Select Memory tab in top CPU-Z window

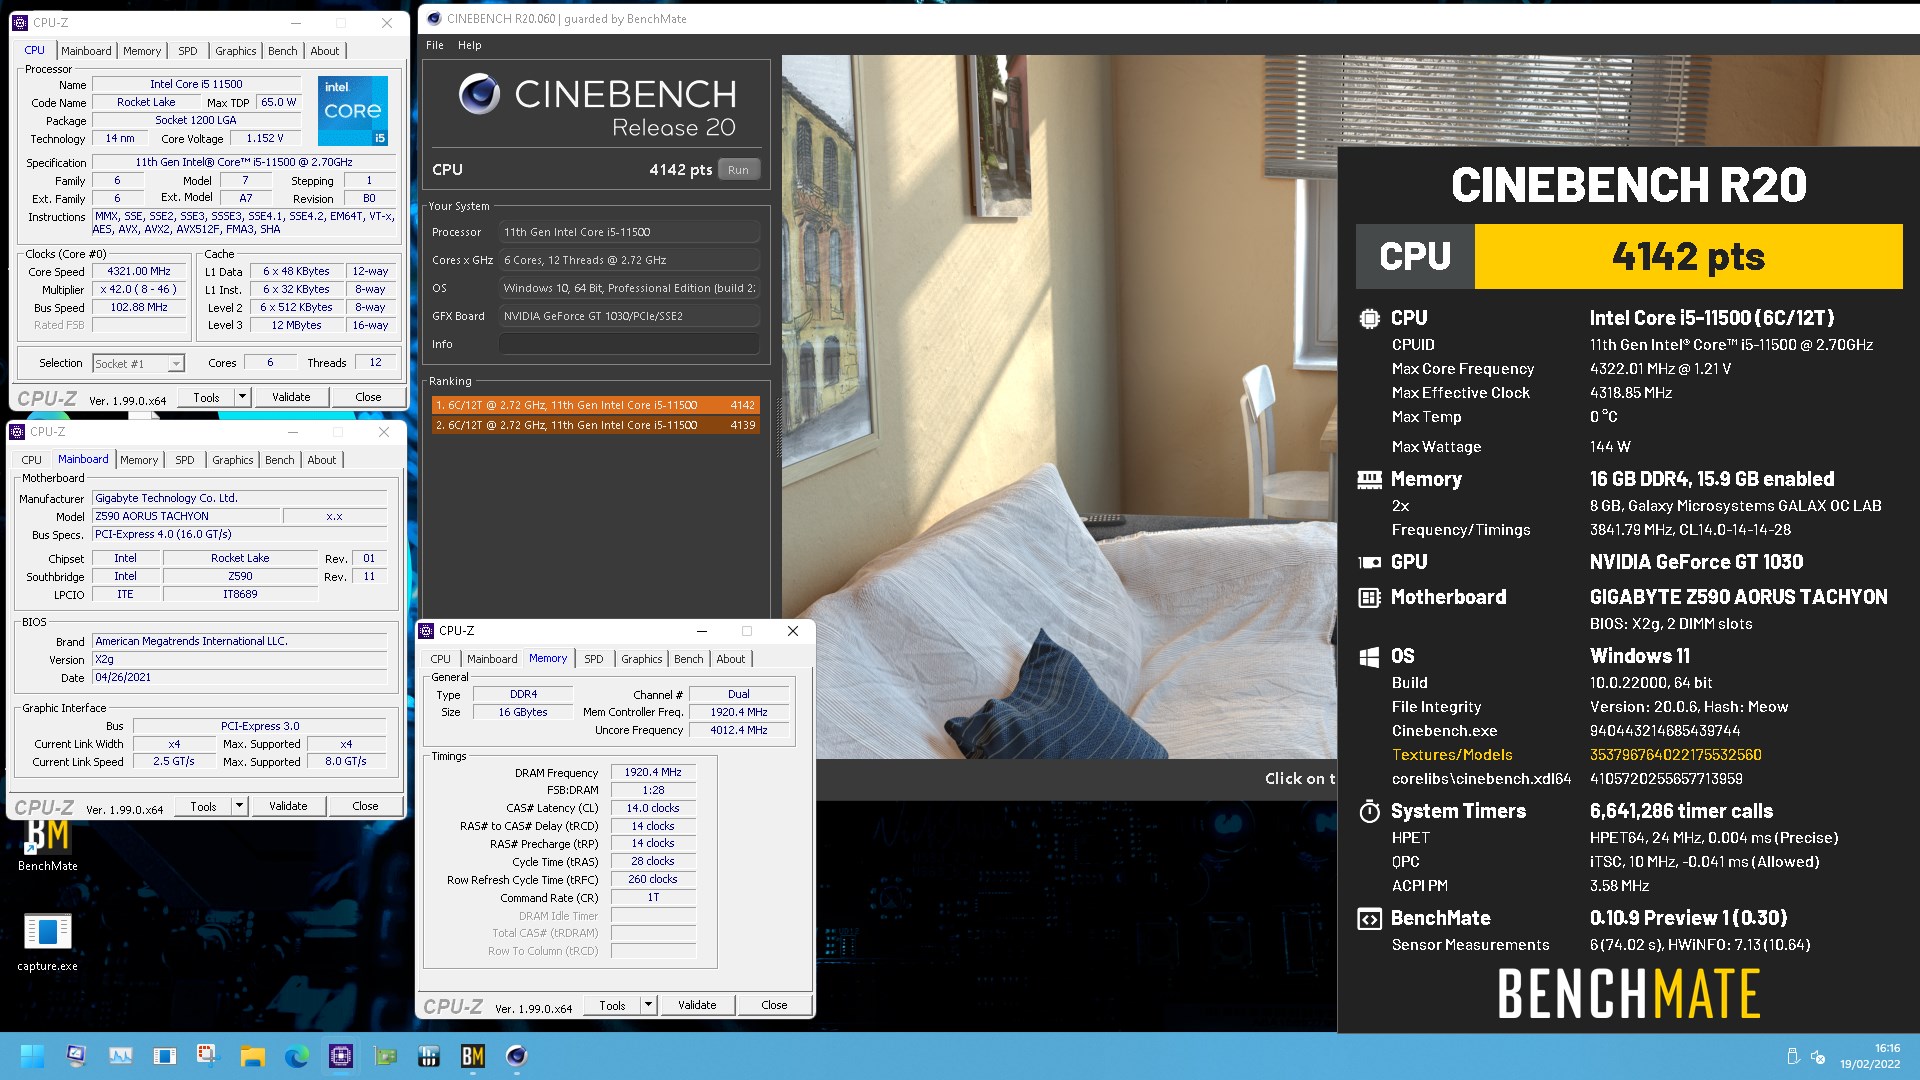click(142, 51)
